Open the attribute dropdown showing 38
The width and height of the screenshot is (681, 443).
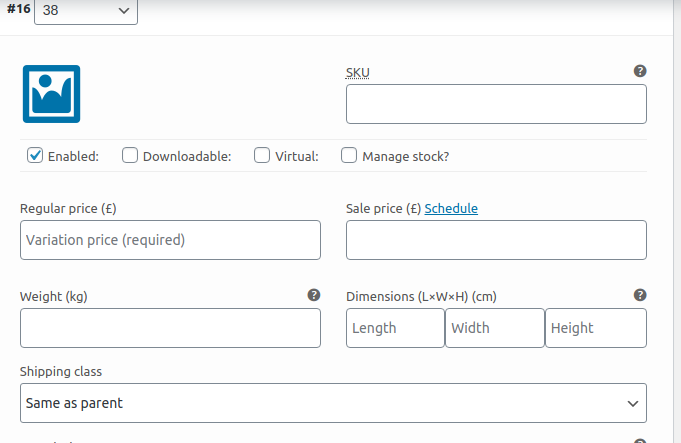point(86,10)
